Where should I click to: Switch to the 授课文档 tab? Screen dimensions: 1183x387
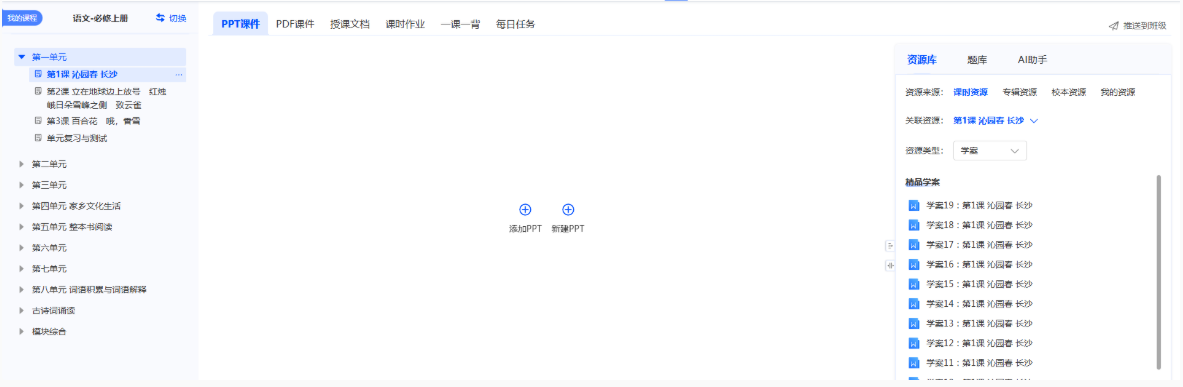(x=349, y=24)
